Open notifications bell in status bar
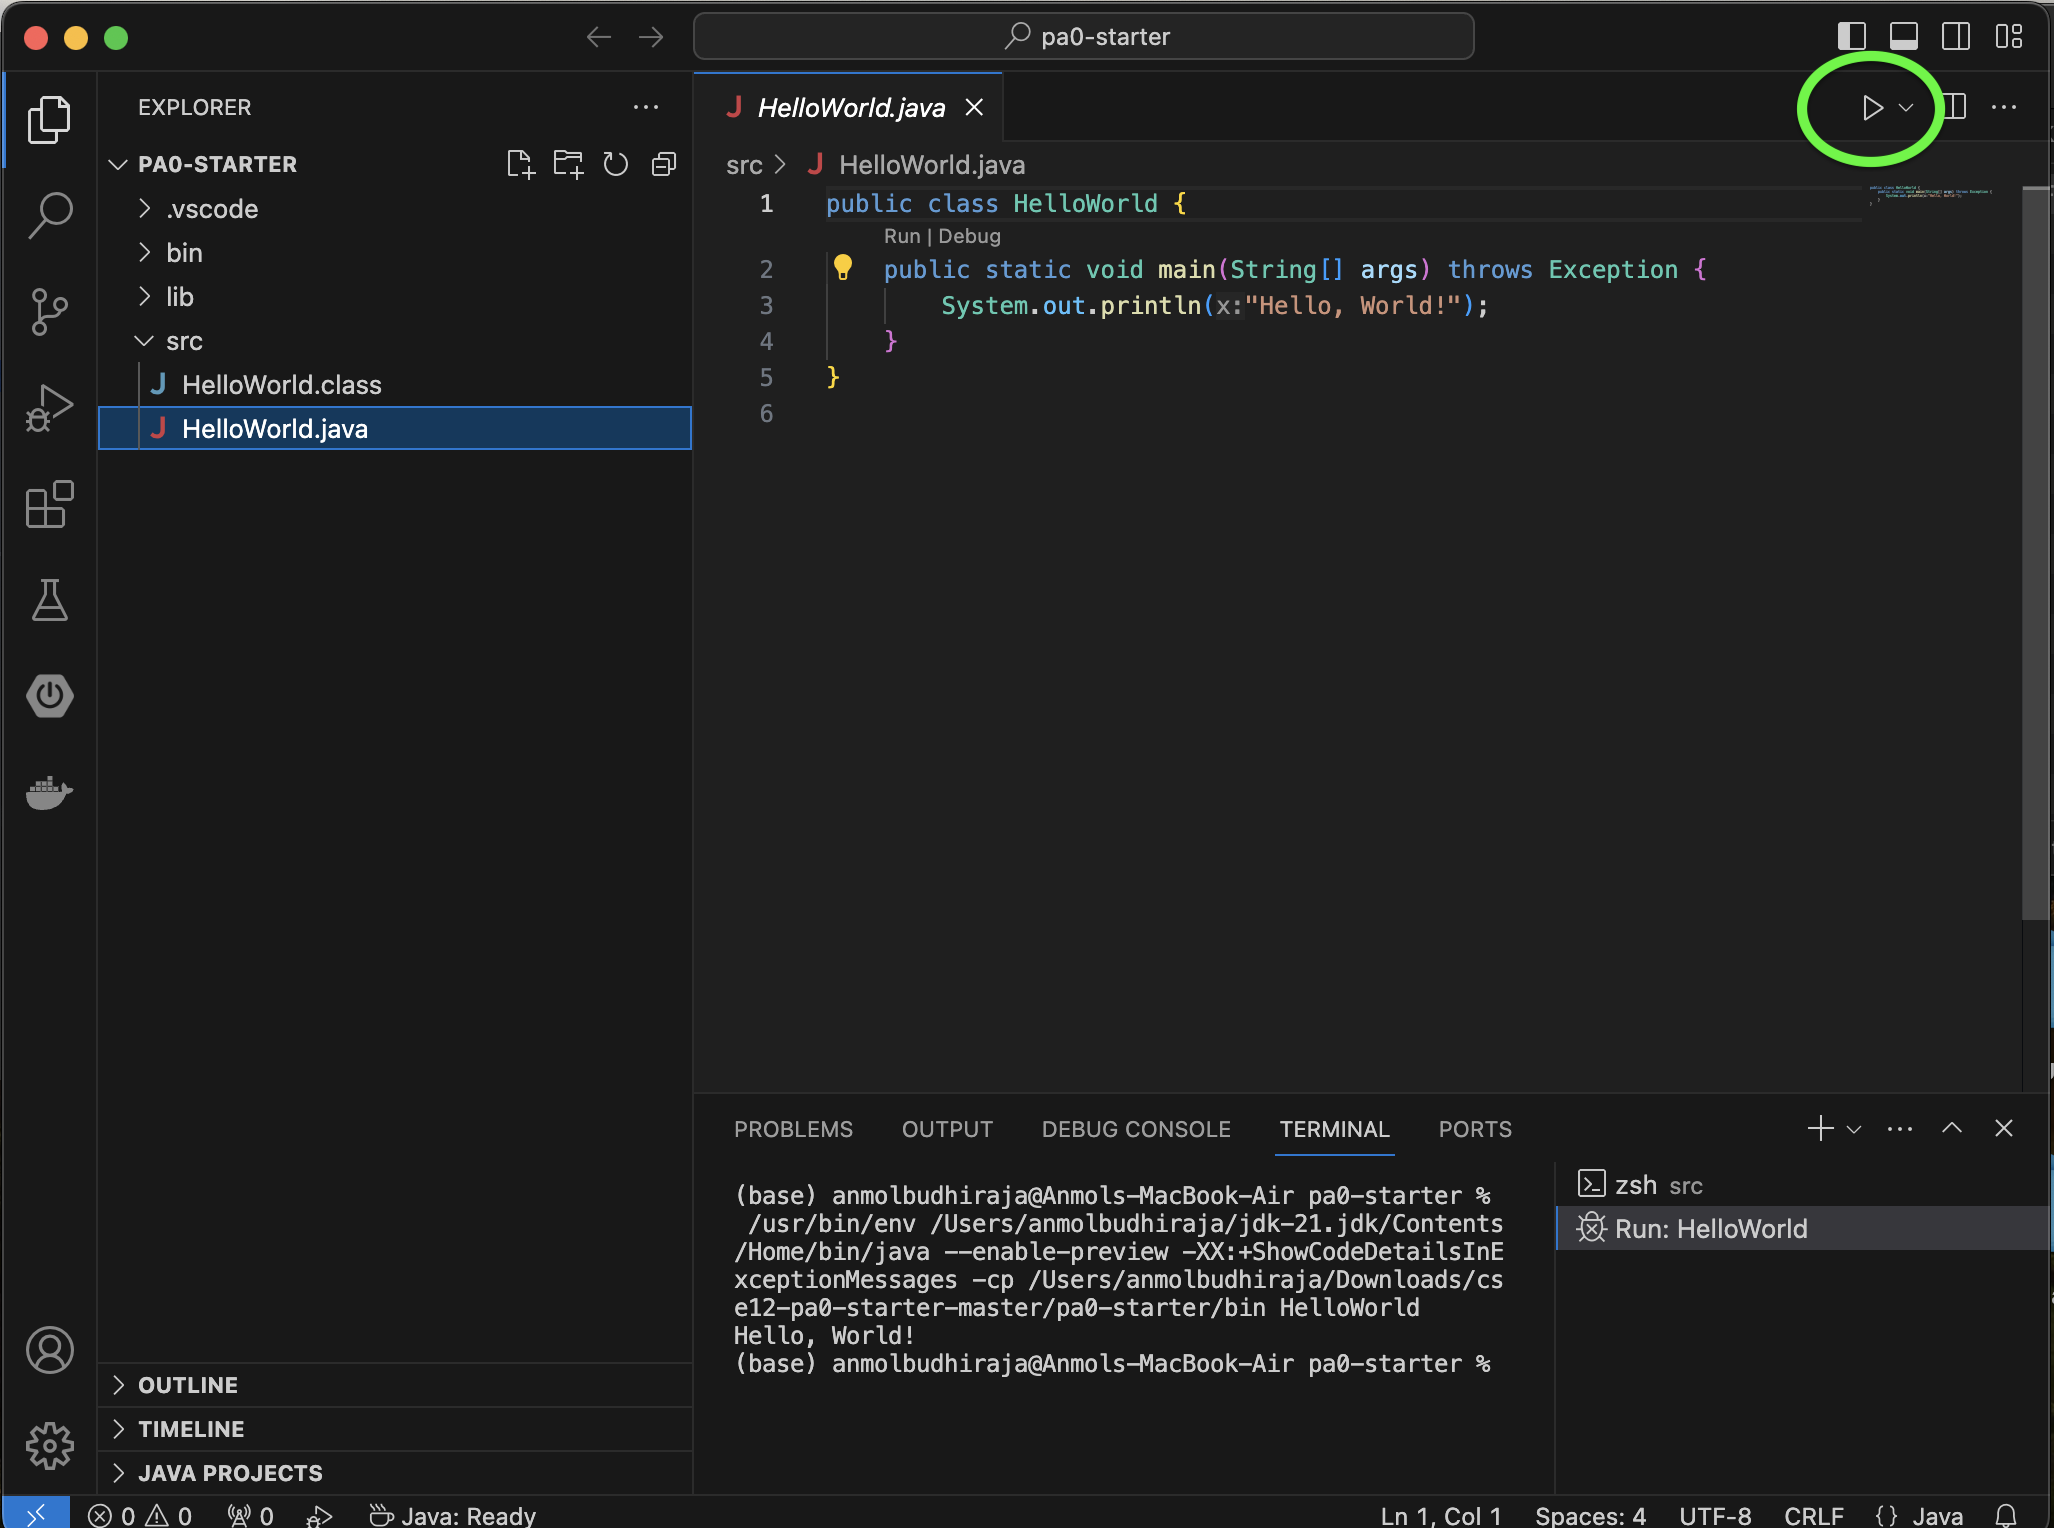 point(2006,1516)
